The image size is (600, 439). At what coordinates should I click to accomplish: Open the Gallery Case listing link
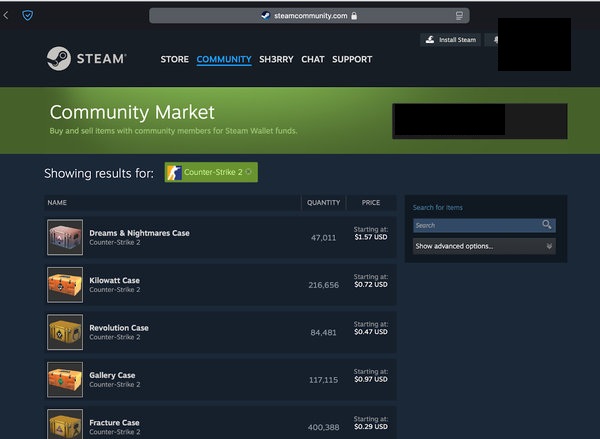pyautogui.click(x=112, y=375)
